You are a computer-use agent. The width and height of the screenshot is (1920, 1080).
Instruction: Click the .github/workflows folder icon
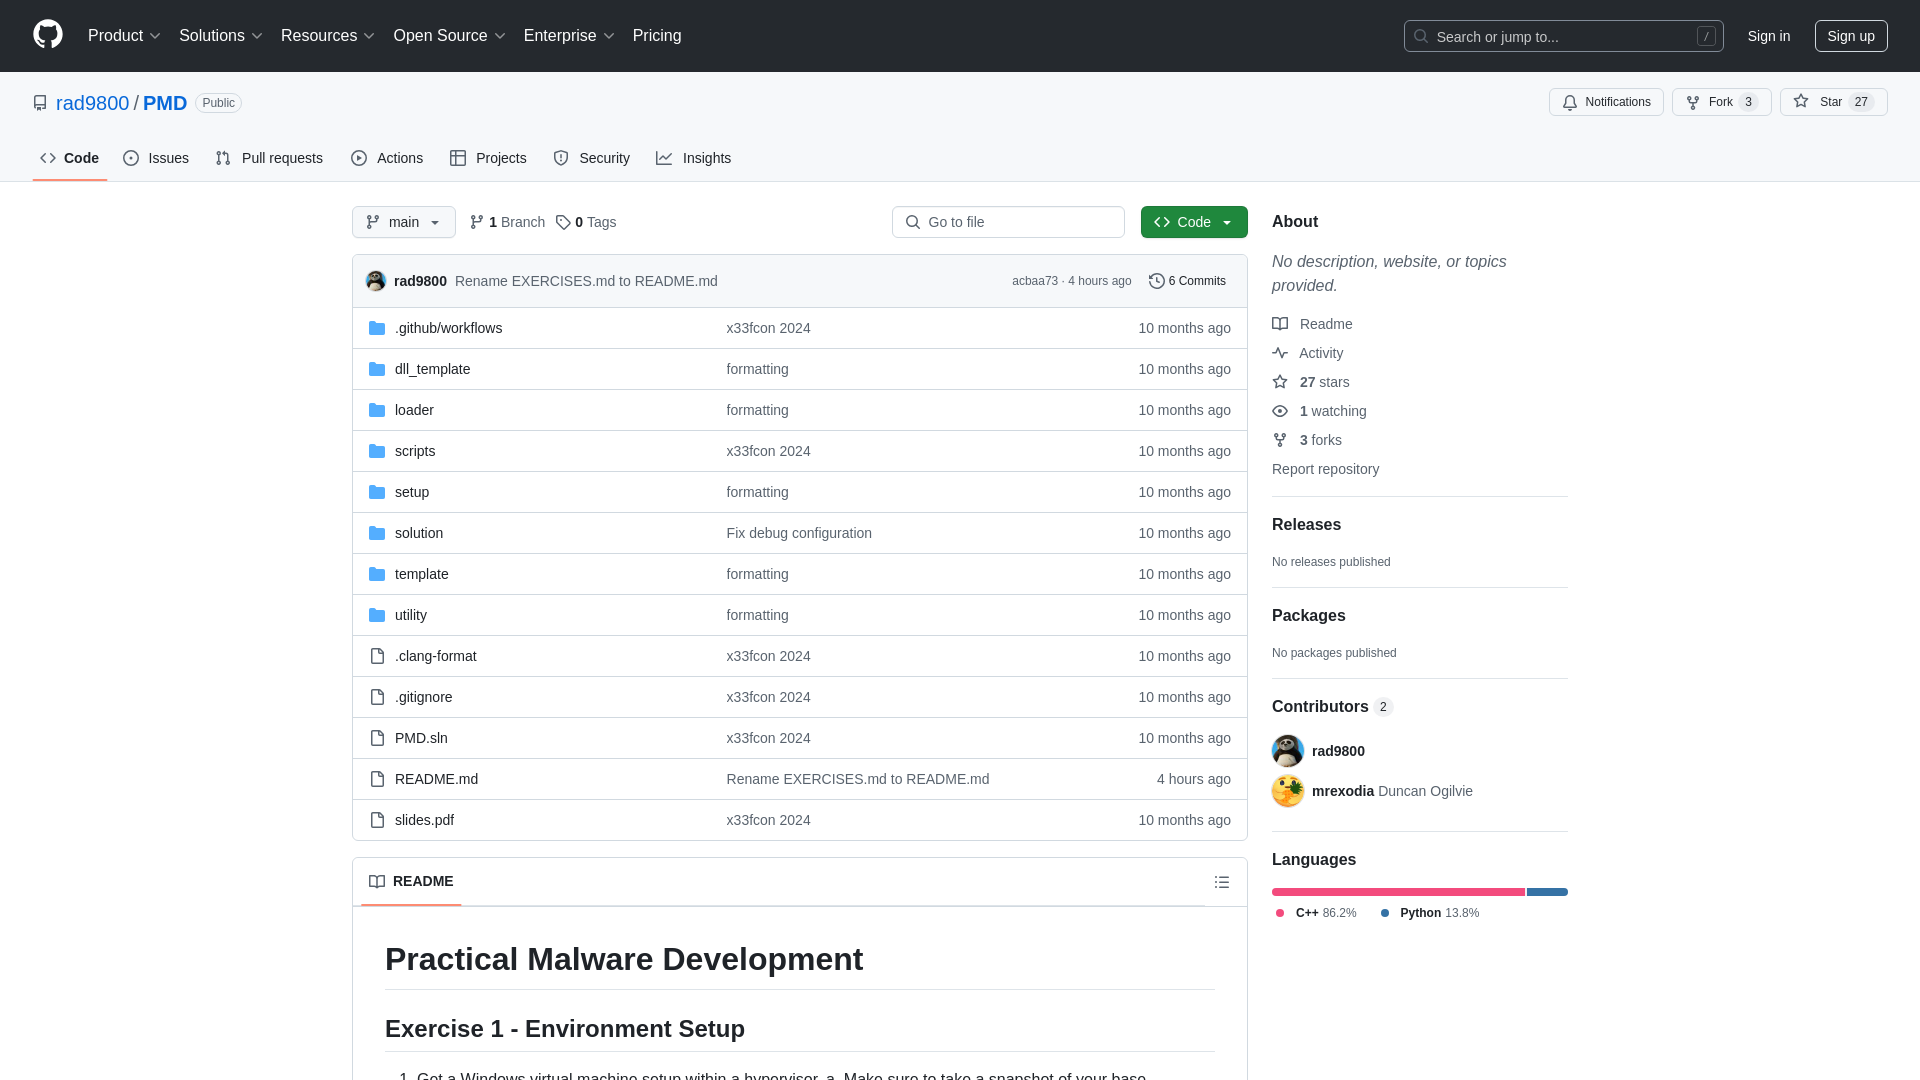point(377,328)
